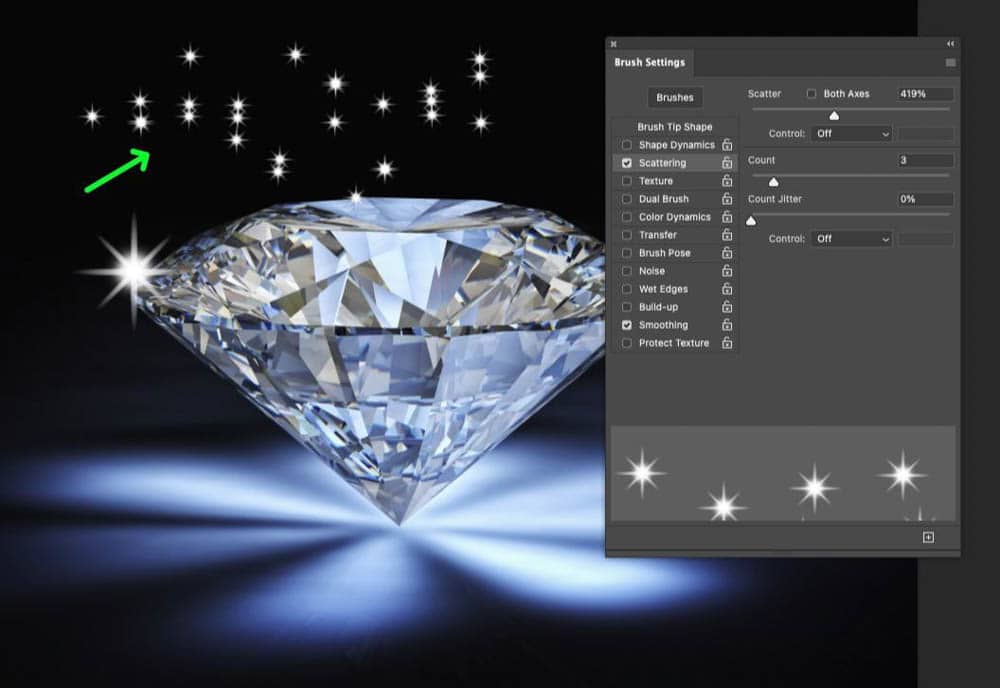Screen dimensions: 1000x688
Task: Enable Color Dynamics checkbox
Action: (627, 217)
